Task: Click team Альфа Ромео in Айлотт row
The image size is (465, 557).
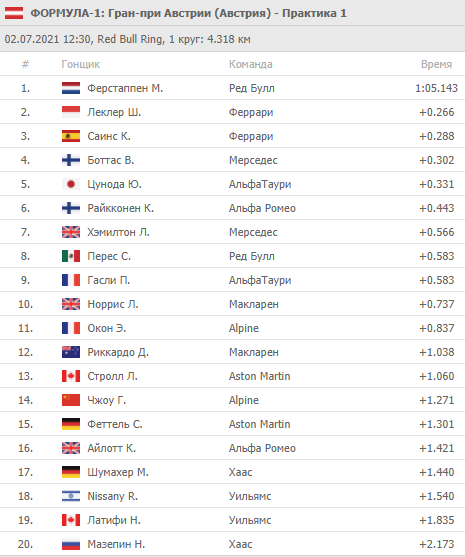Action: [x=262, y=448]
